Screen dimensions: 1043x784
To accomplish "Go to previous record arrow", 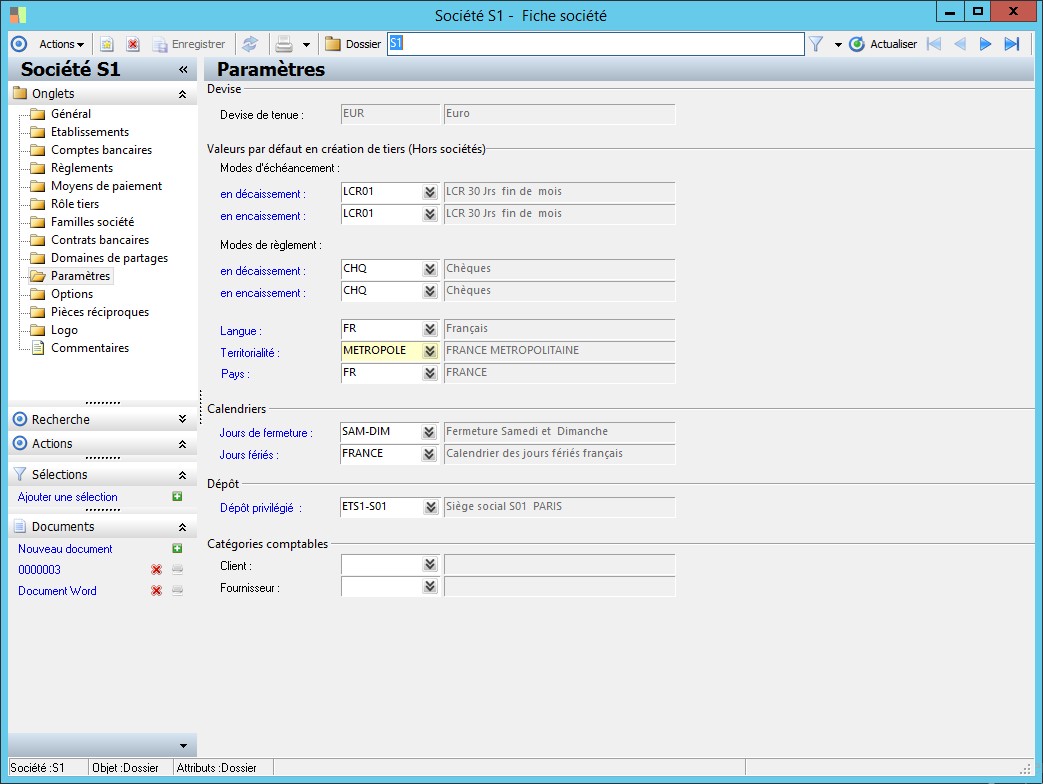I will [960, 44].
